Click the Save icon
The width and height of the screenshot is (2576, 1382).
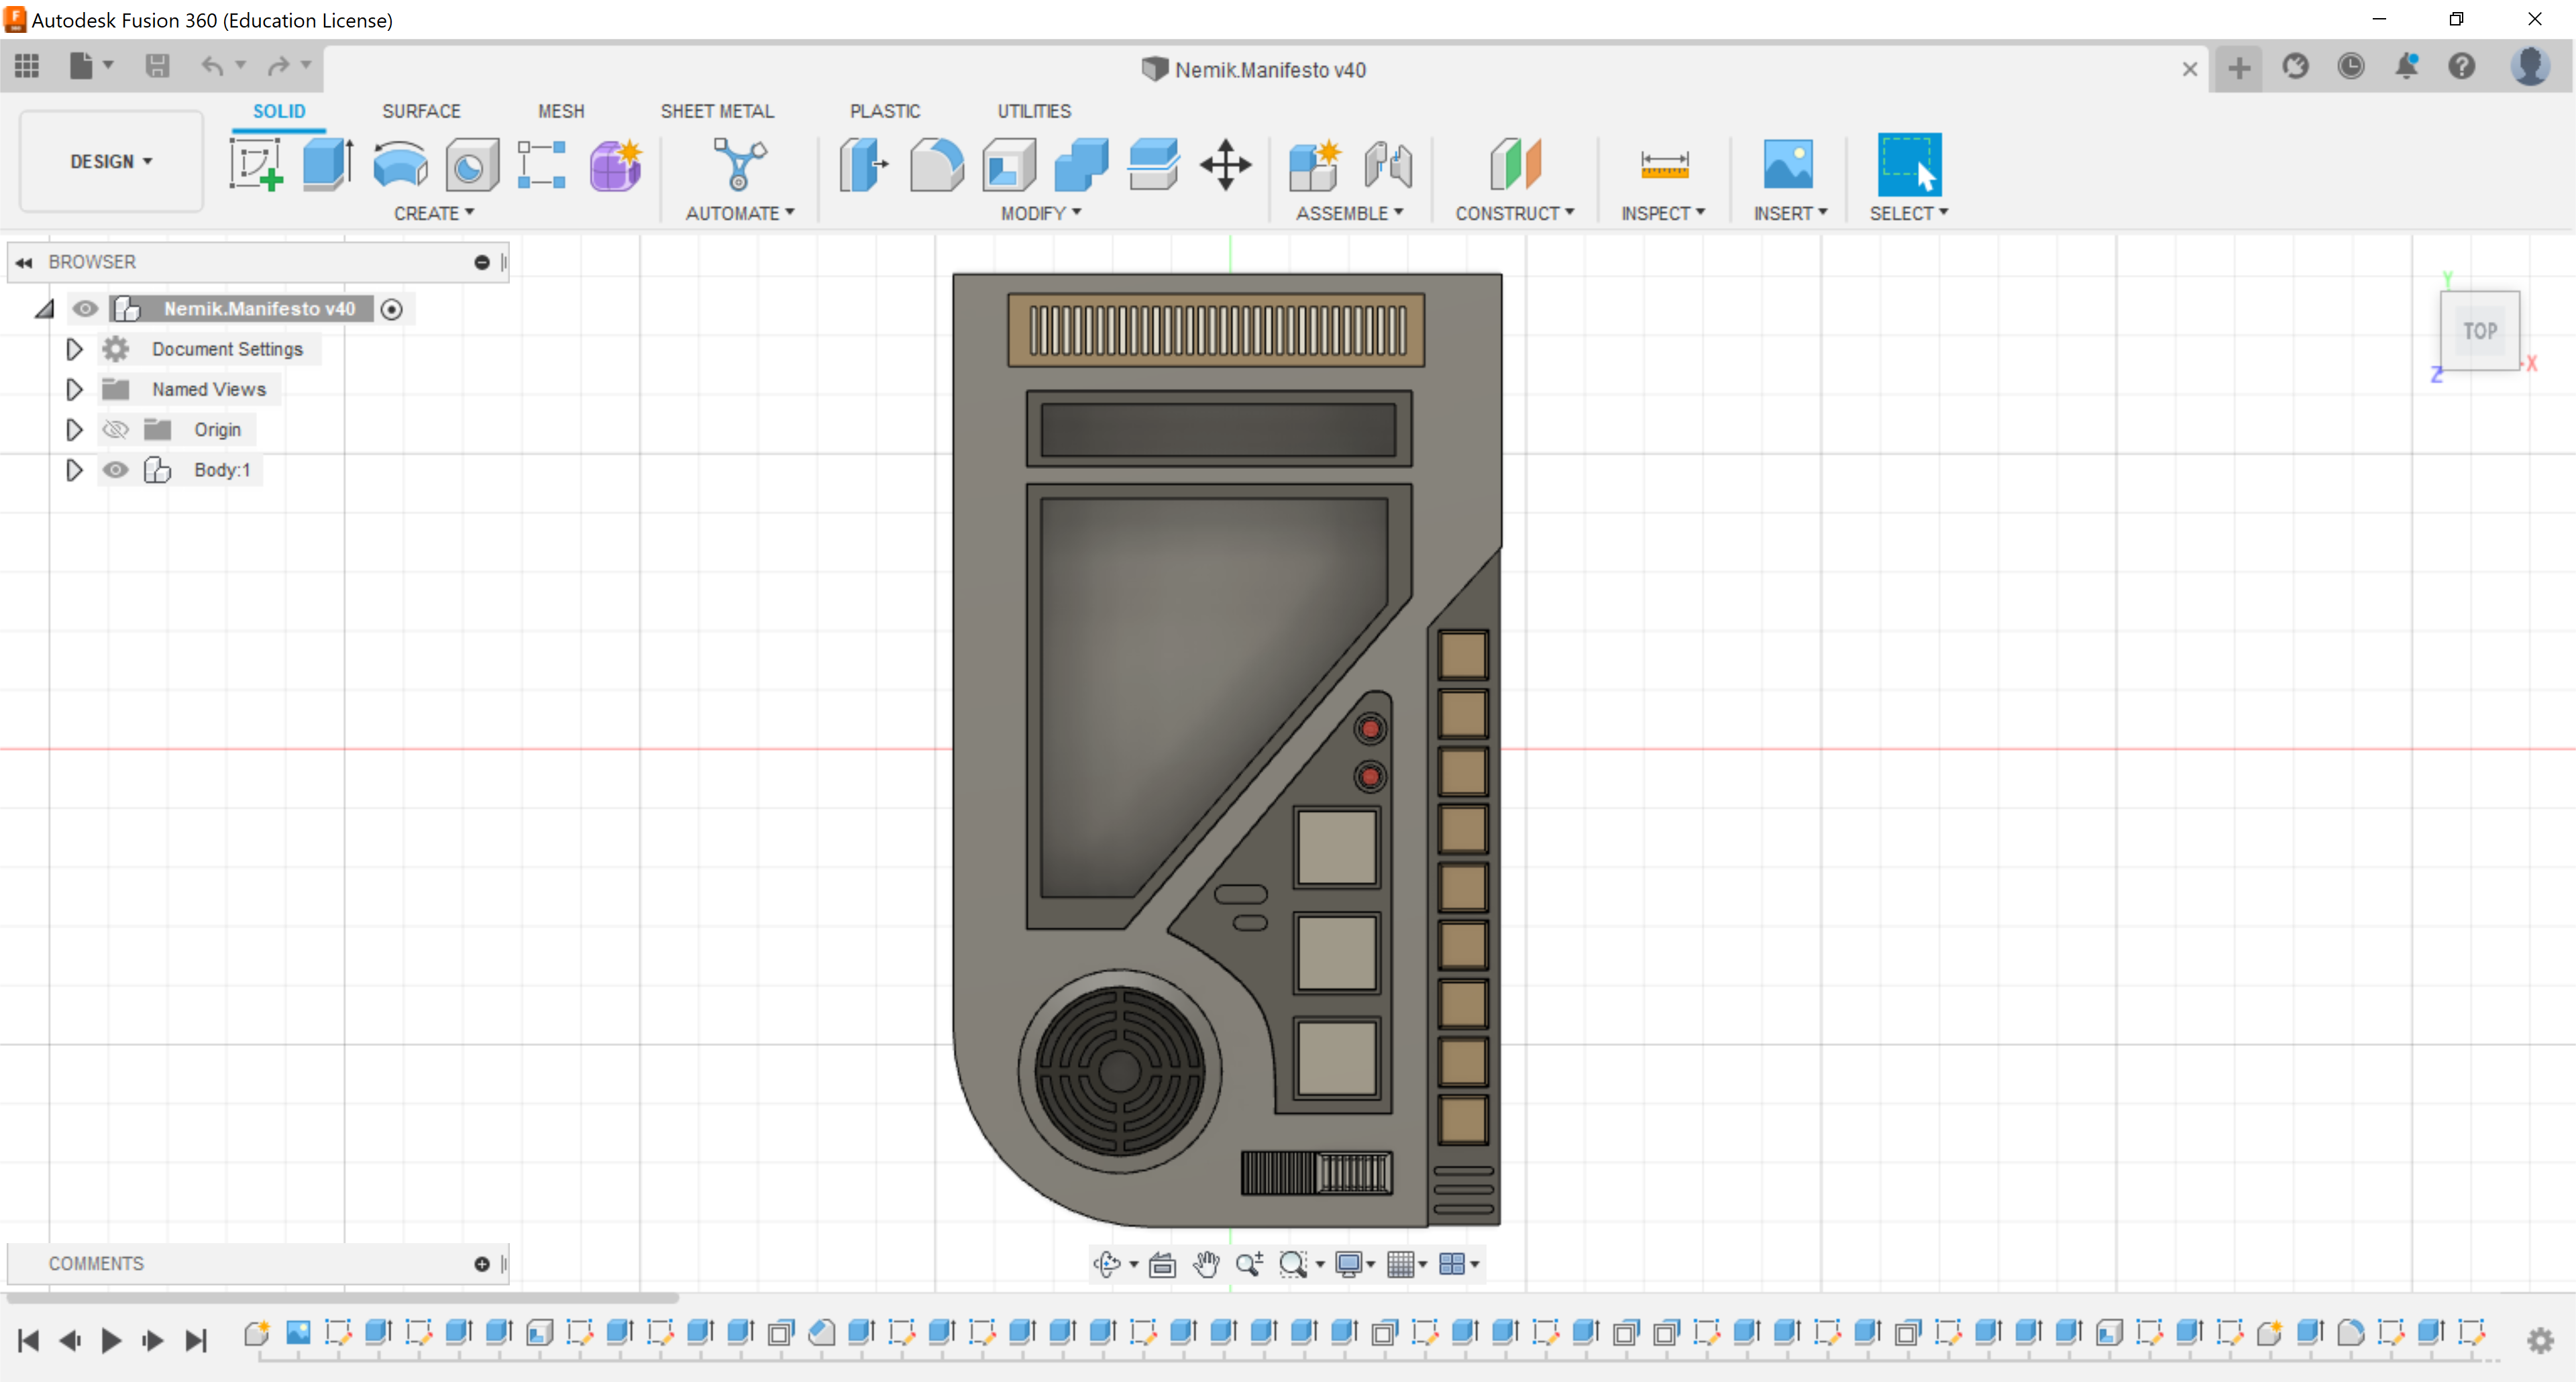click(157, 66)
